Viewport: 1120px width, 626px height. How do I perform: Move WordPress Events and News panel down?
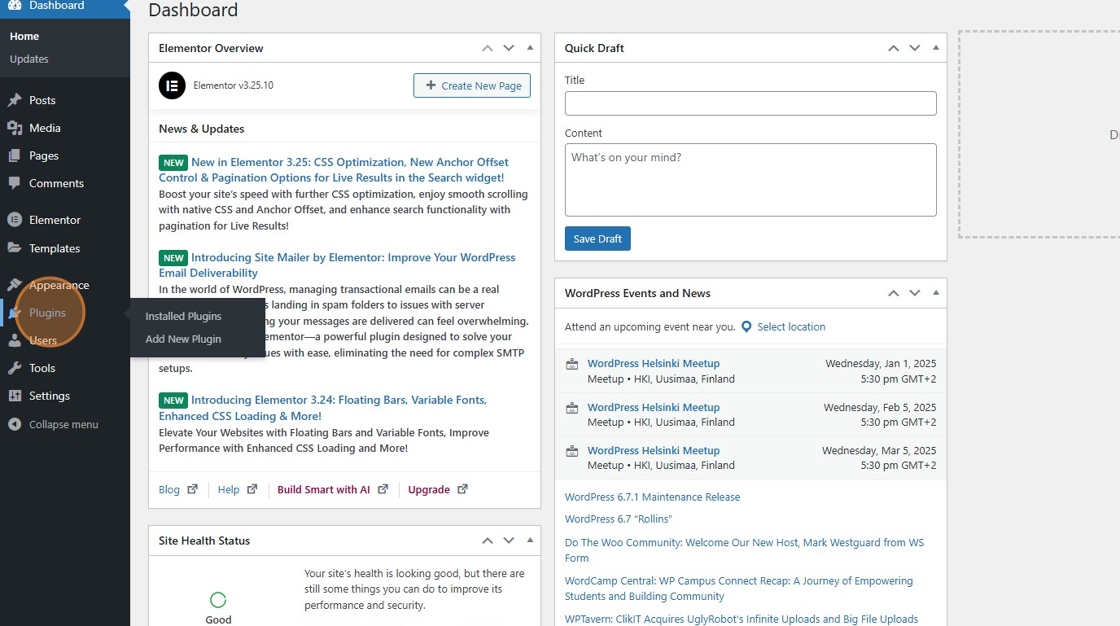click(x=914, y=293)
